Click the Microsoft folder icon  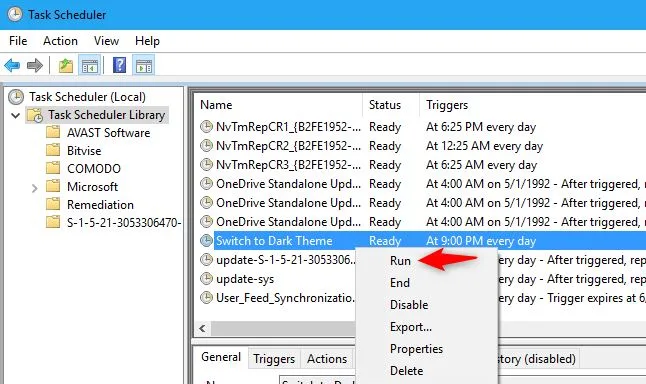pos(53,186)
